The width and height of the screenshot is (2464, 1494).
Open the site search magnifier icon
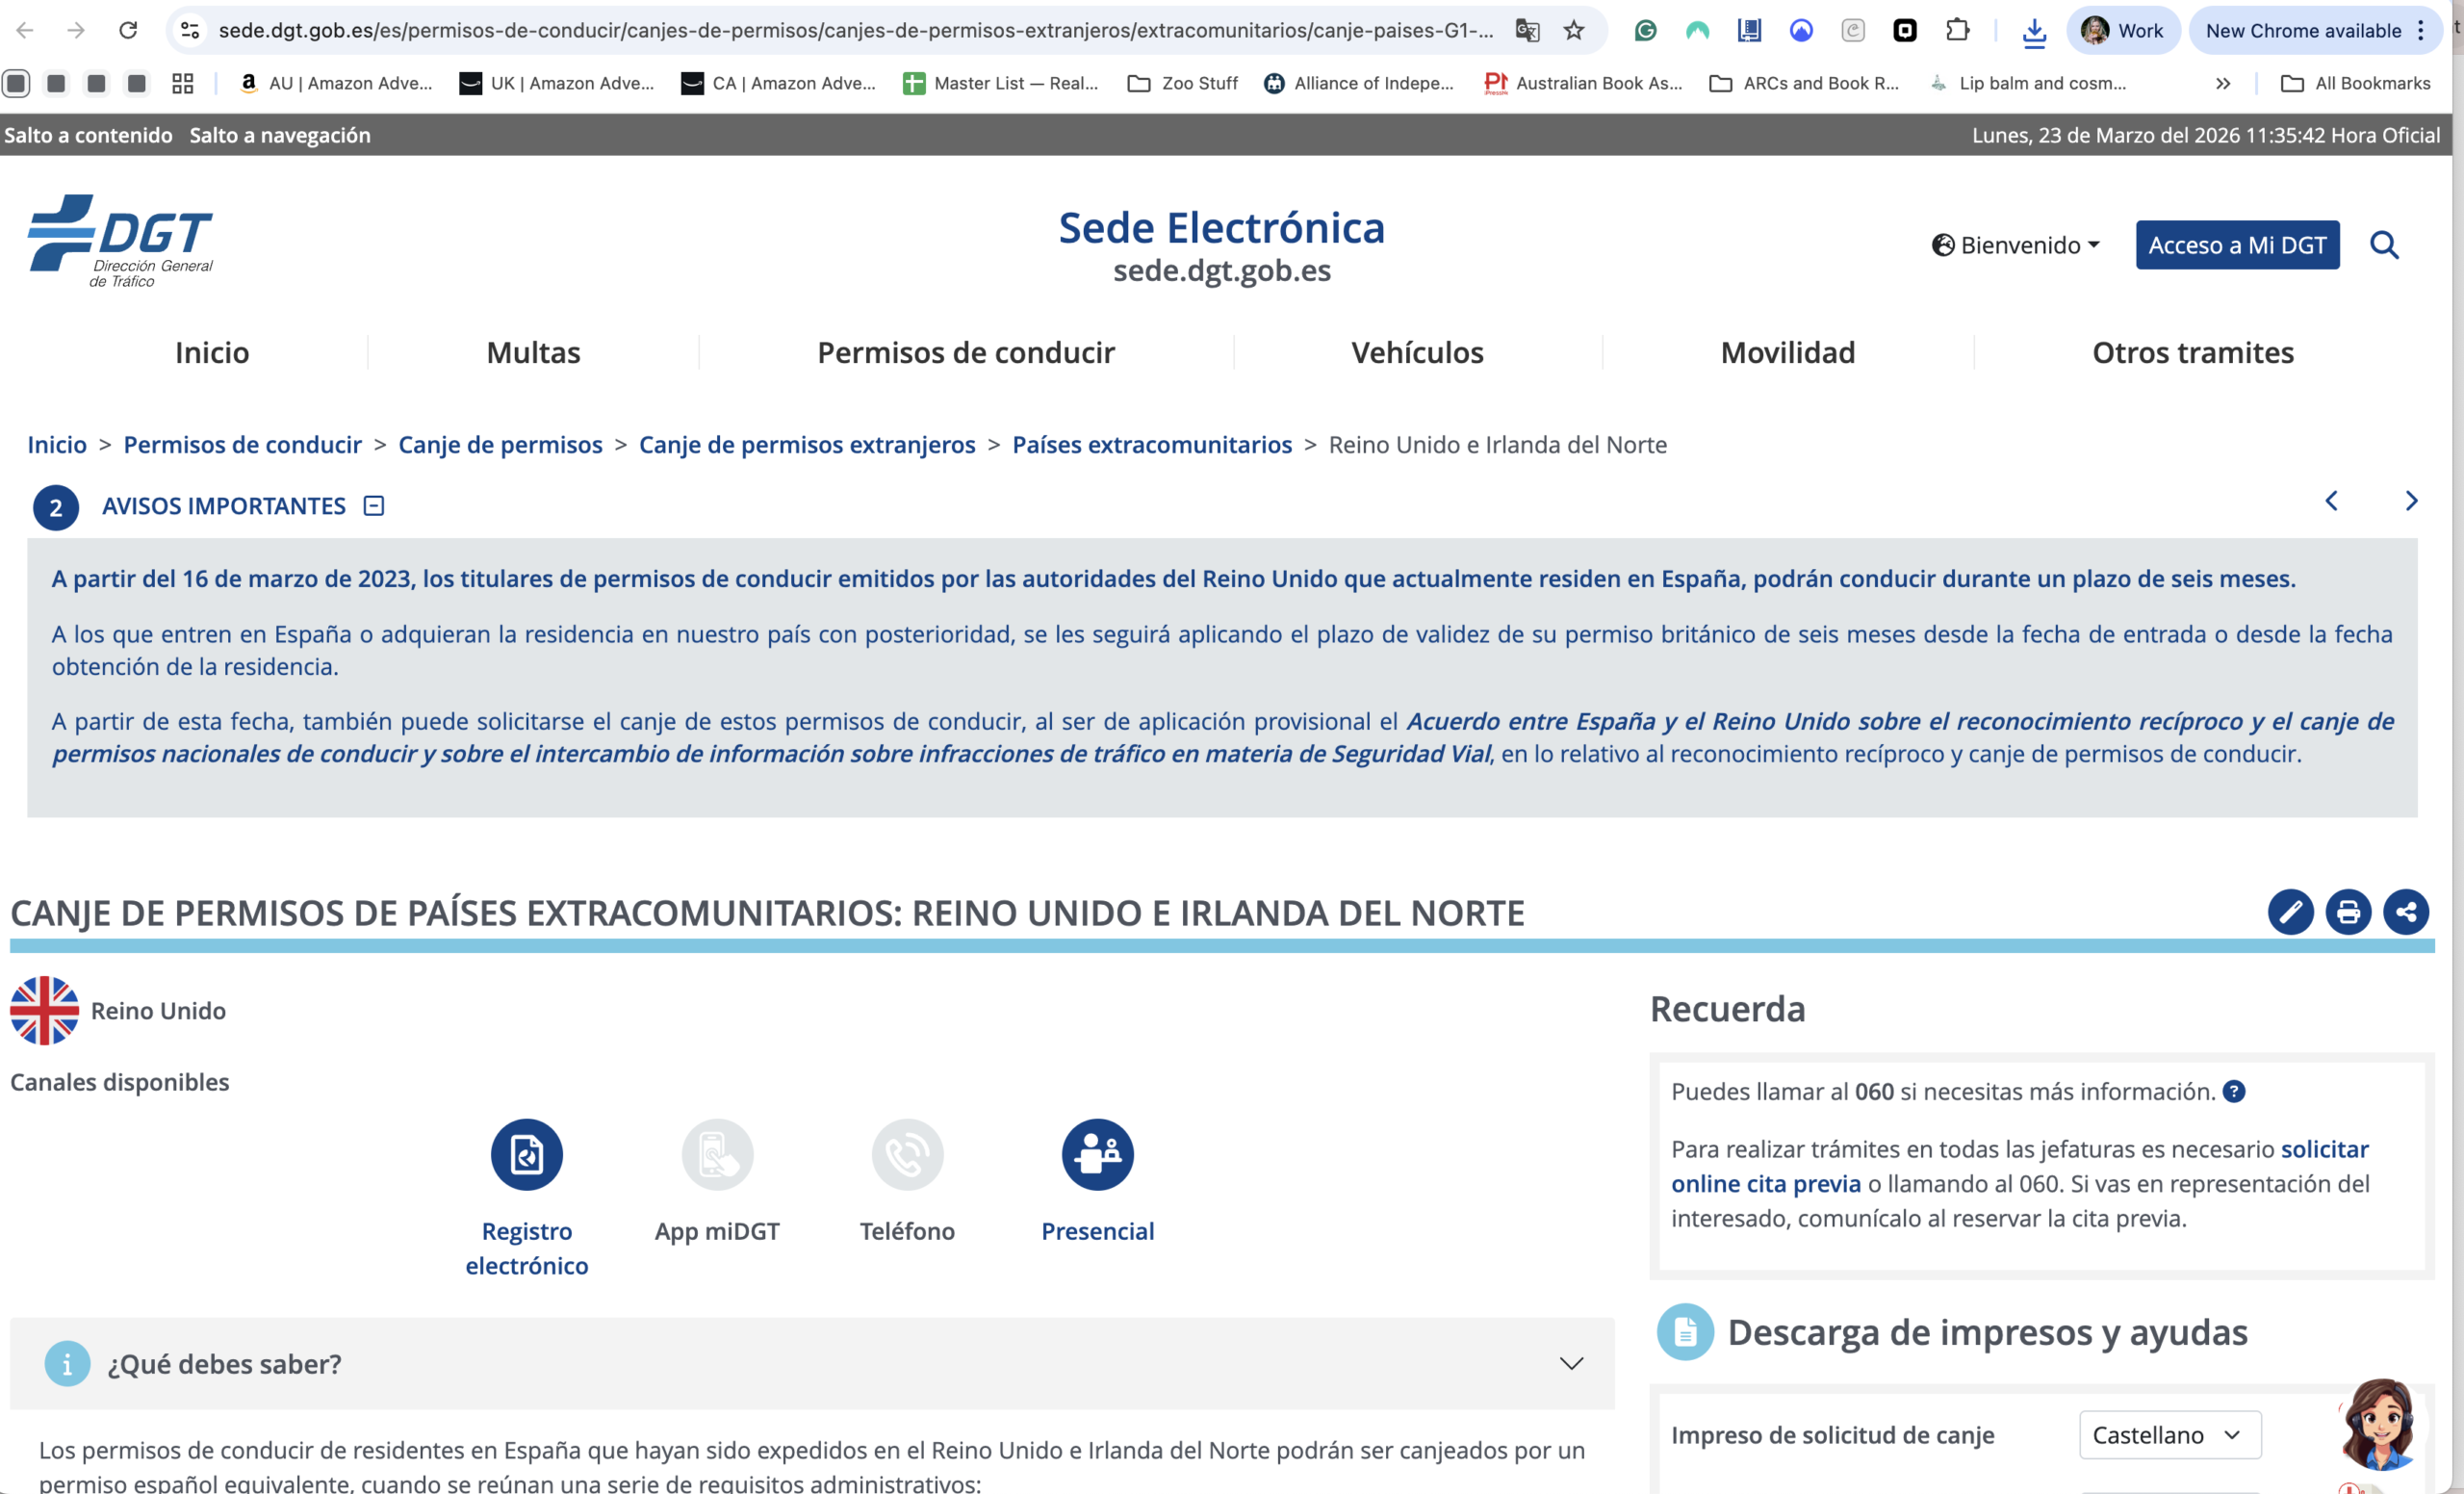2386,245
